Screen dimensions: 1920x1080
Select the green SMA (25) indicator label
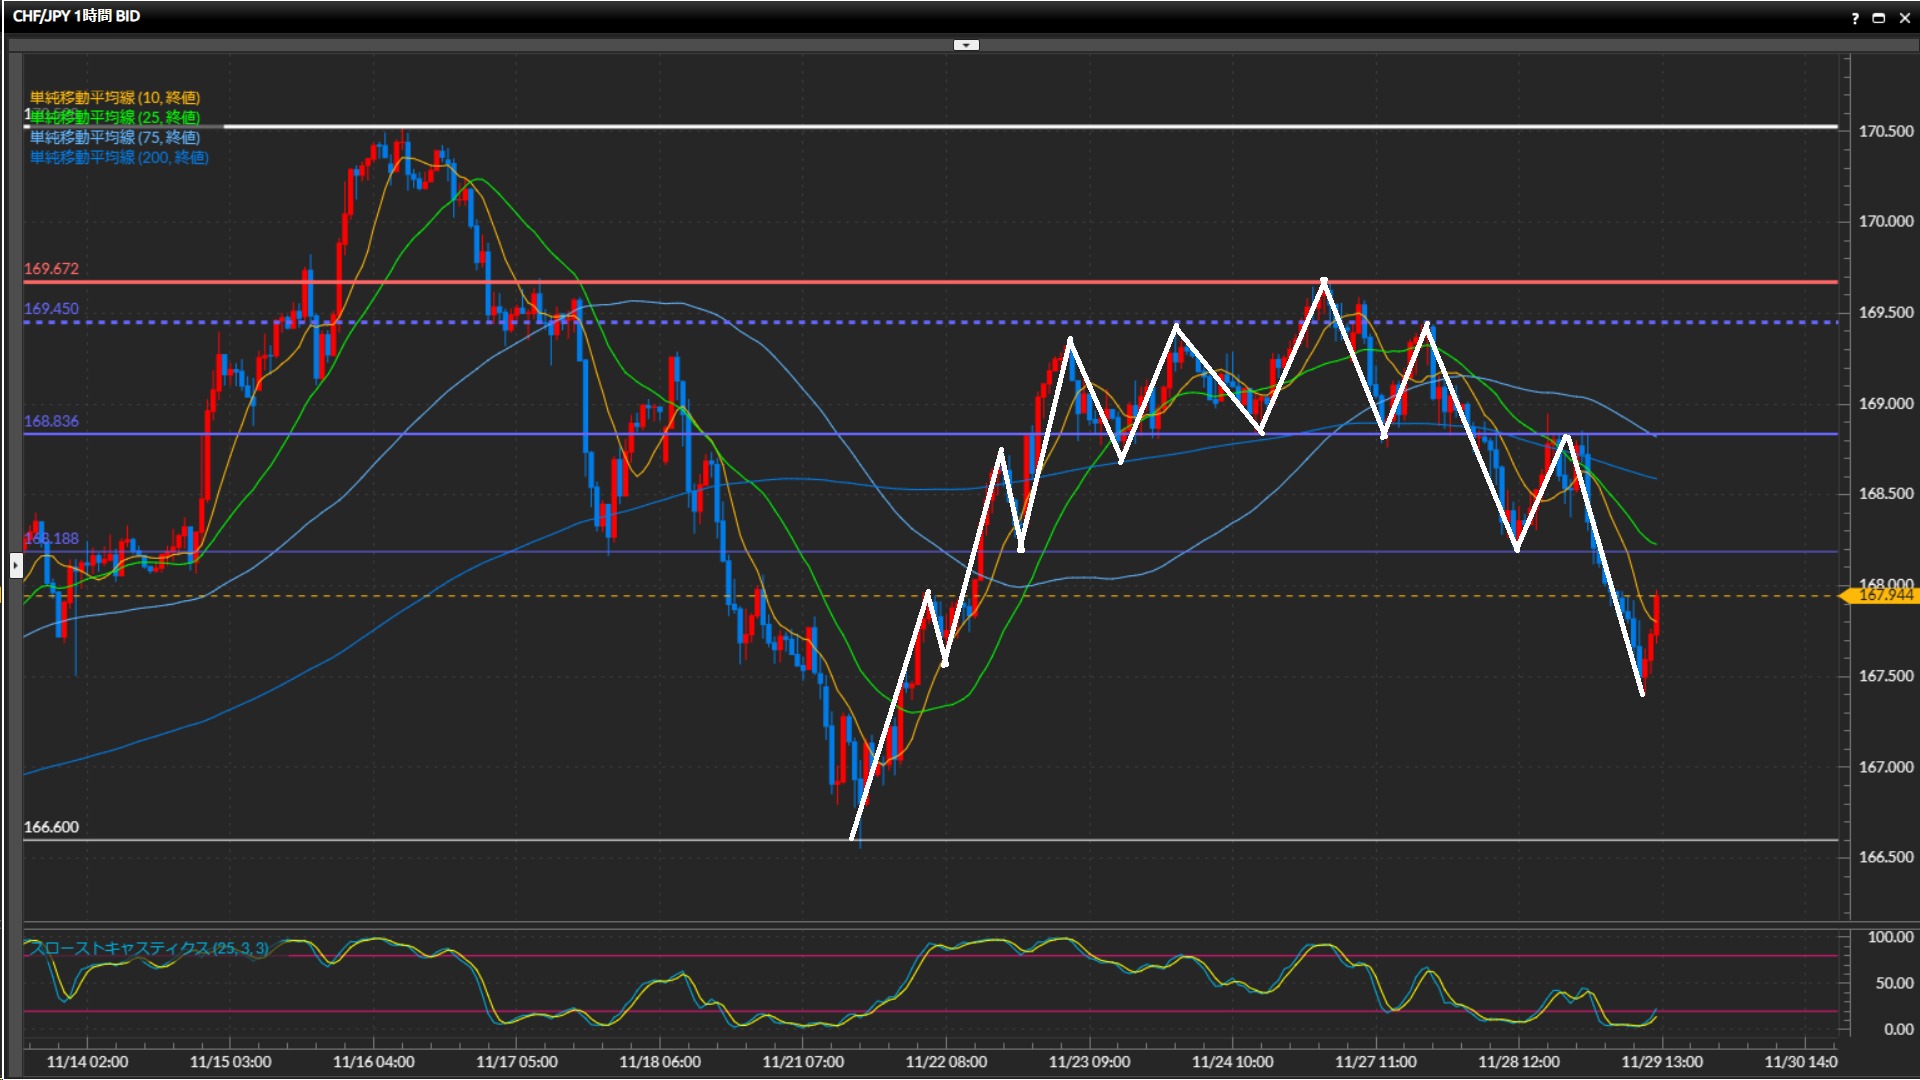point(115,117)
